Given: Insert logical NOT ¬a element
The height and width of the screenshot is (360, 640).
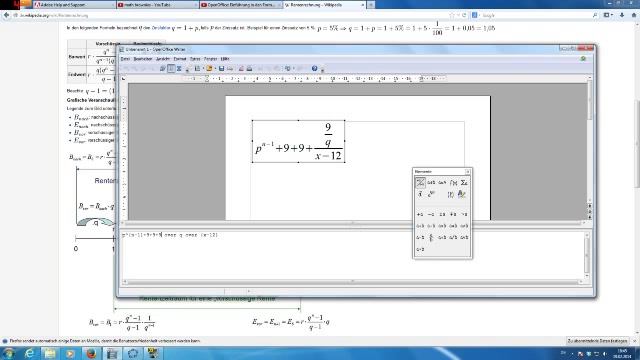Looking at the screenshot, I should 464,214.
